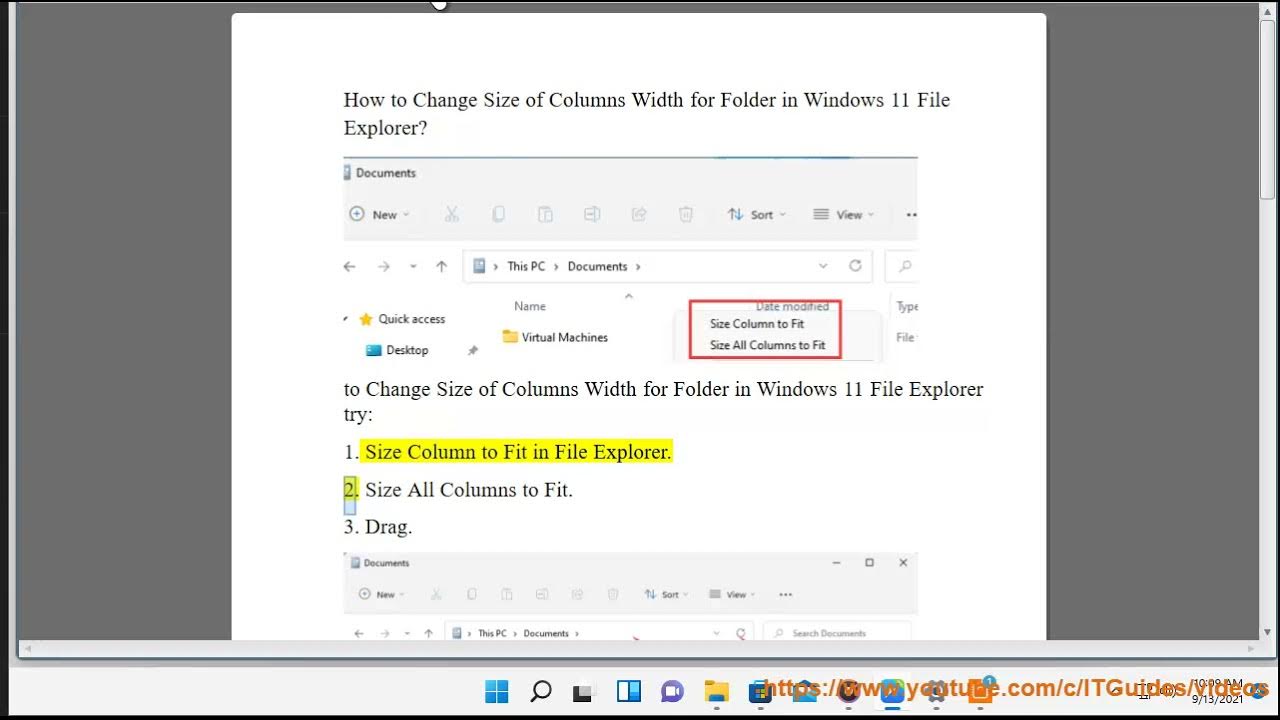Click New dropdown in first Explorer screenshot
This screenshot has height=720, width=1280.
379,214
